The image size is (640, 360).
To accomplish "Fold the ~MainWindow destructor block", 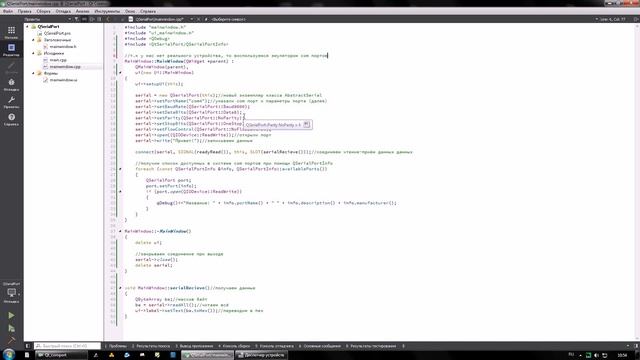I will [120, 231].
